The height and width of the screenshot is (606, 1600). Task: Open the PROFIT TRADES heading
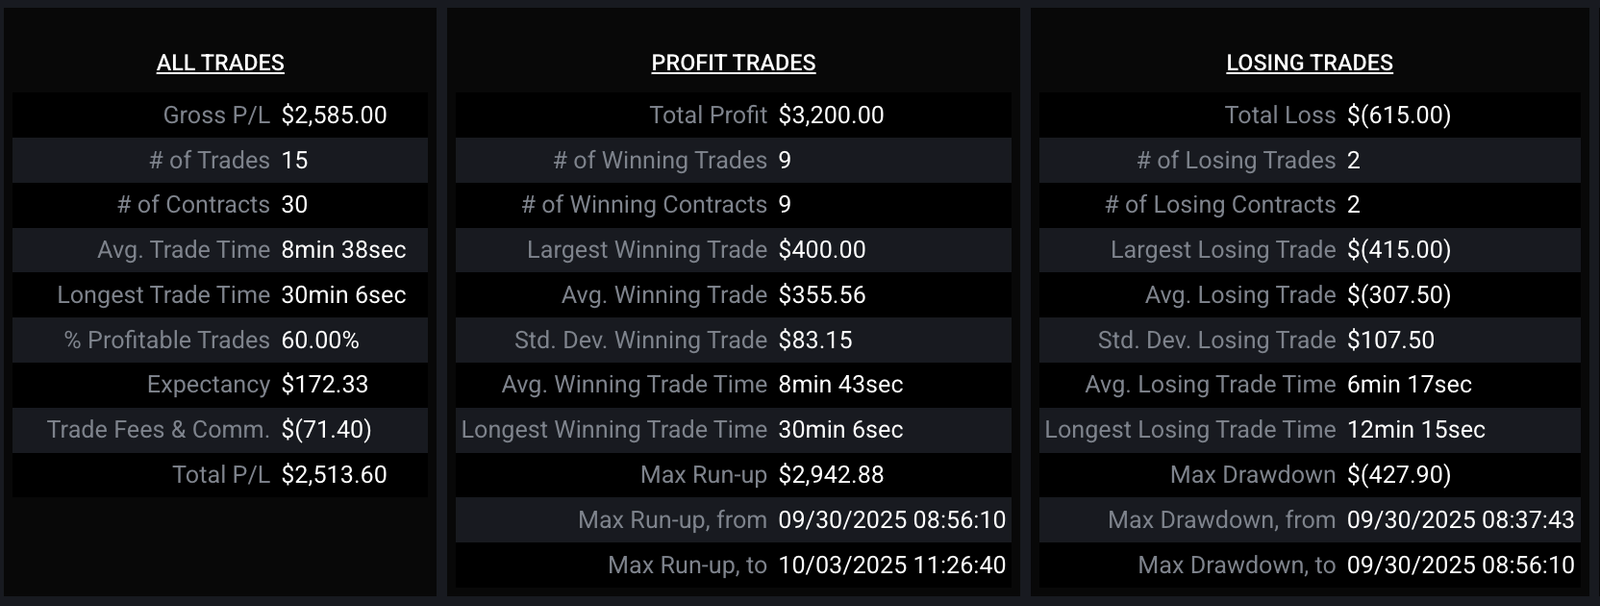click(x=733, y=63)
